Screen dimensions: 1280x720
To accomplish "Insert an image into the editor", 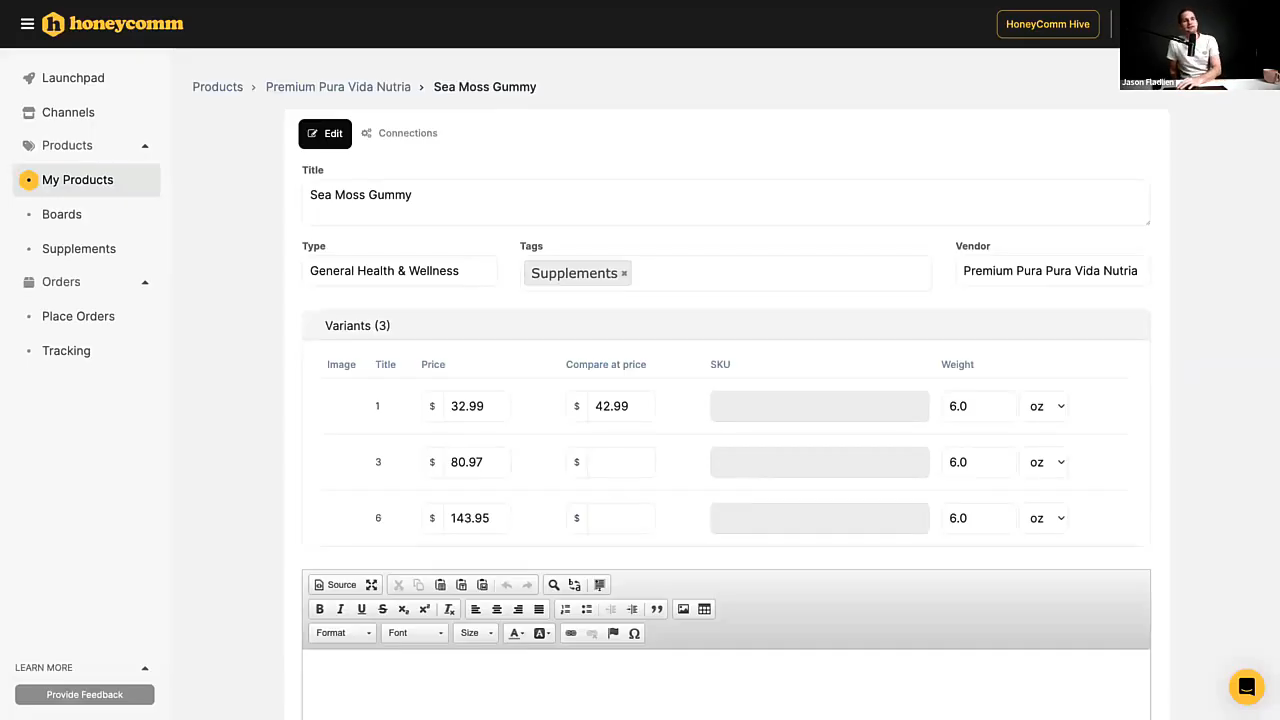I will click(x=684, y=609).
